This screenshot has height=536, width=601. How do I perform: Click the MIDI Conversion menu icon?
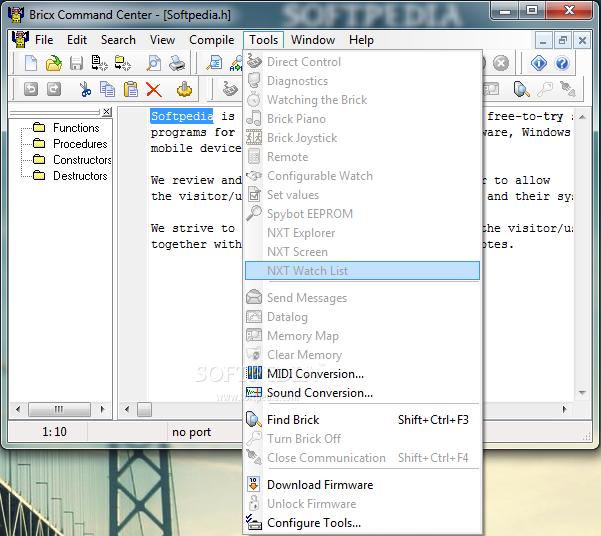point(254,373)
